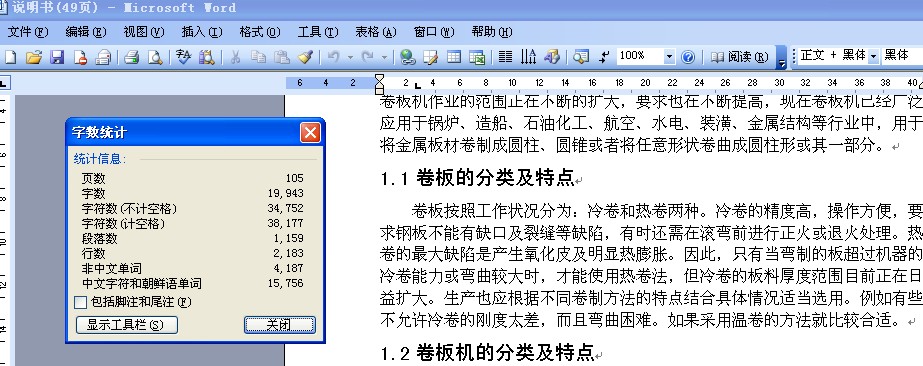Open the 视图(V) menu
Screen dimensions: 923x366
click(144, 32)
